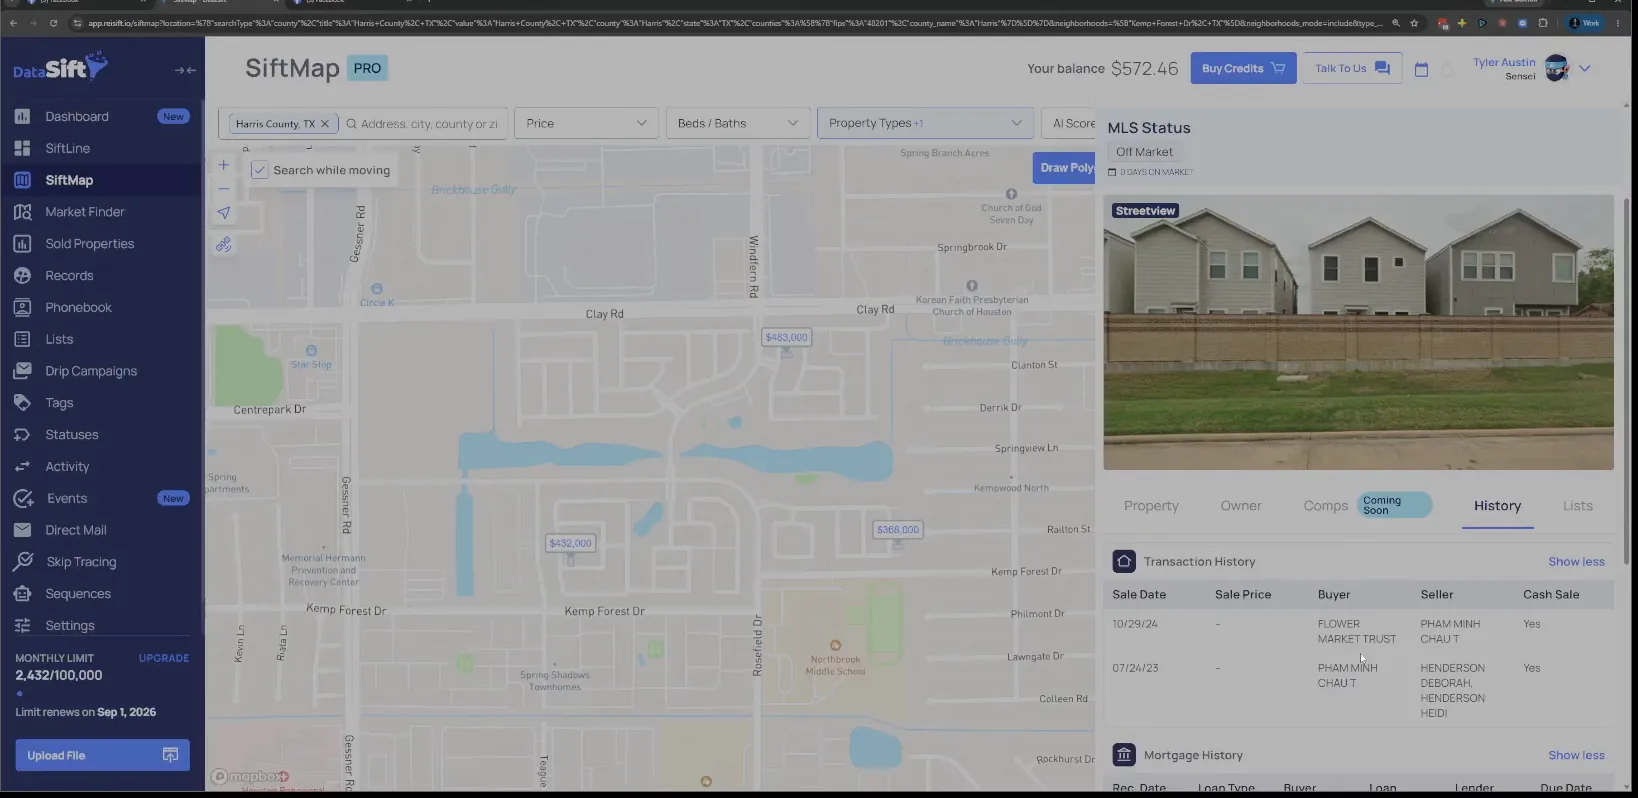This screenshot has width=1638, height=798.
Task: Click the Upload File button
Action: (x=102, y=755)
